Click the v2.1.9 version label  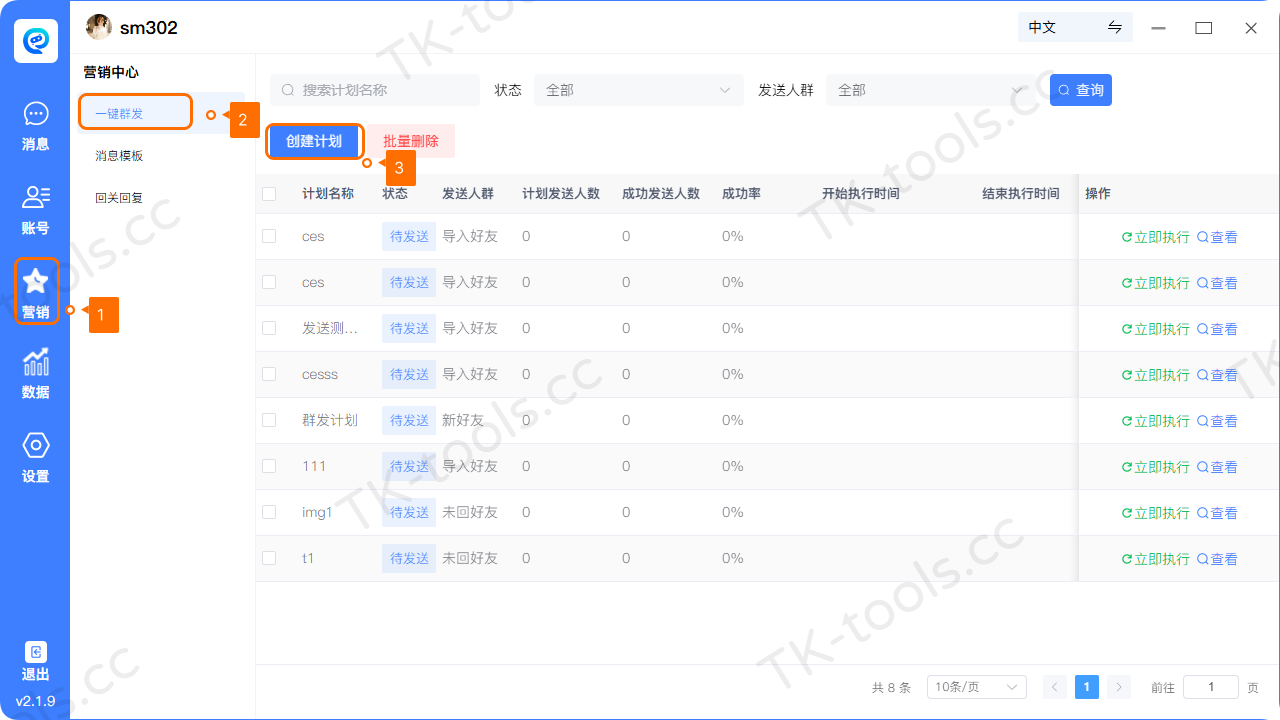tap(35, 701)
